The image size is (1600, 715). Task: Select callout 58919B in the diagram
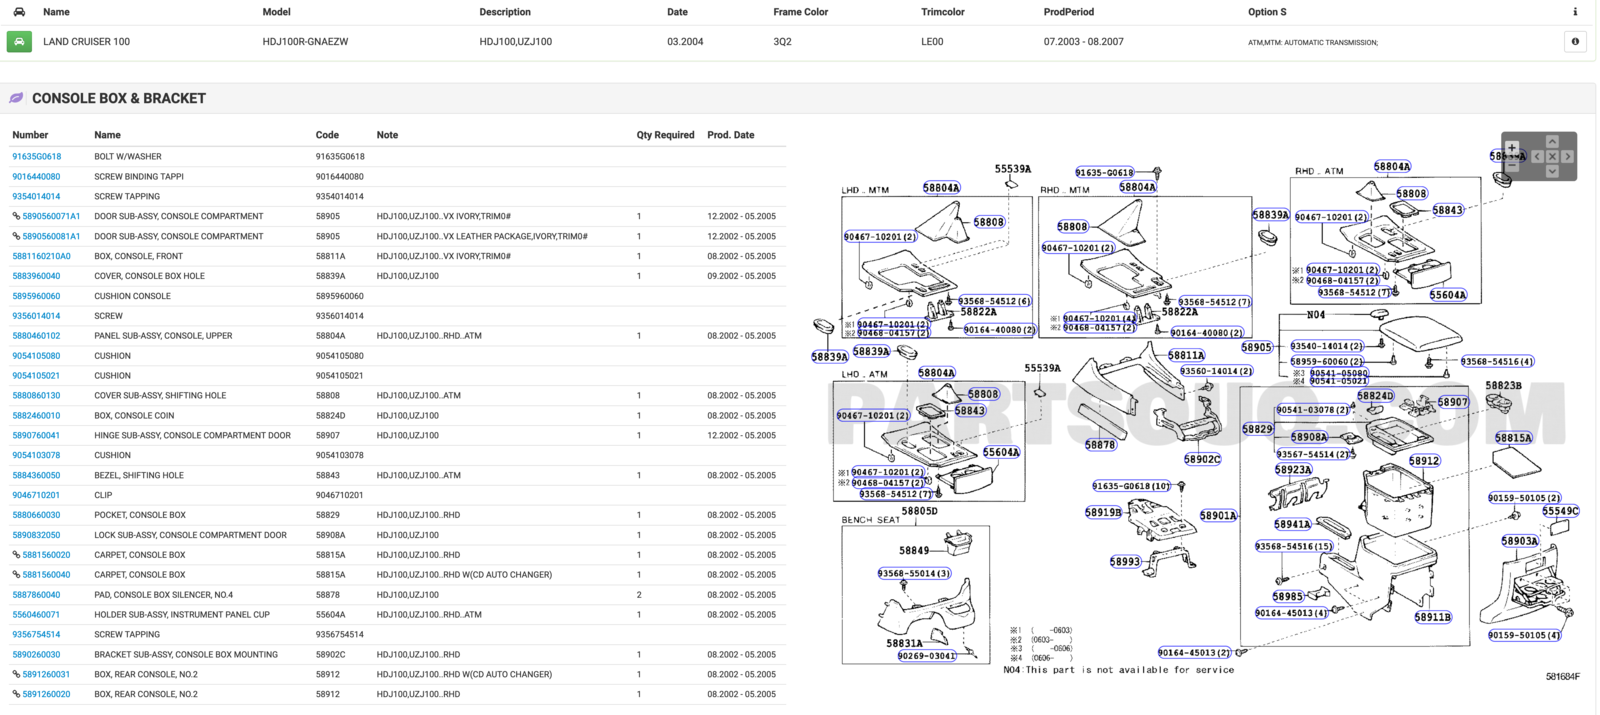[1103, 512]
